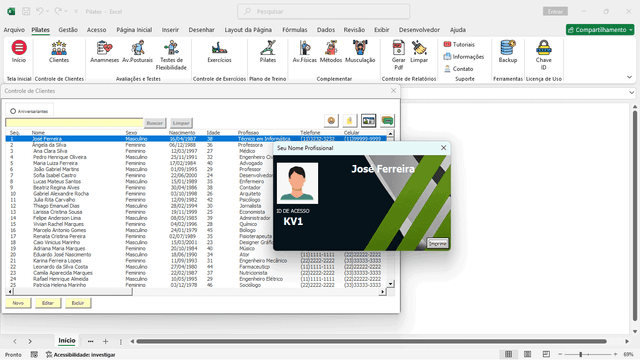Image resolution: width=640 pixels, height=360 pixels.
Task: Open the undo history dropdown arrow
Action: [48, 11]
